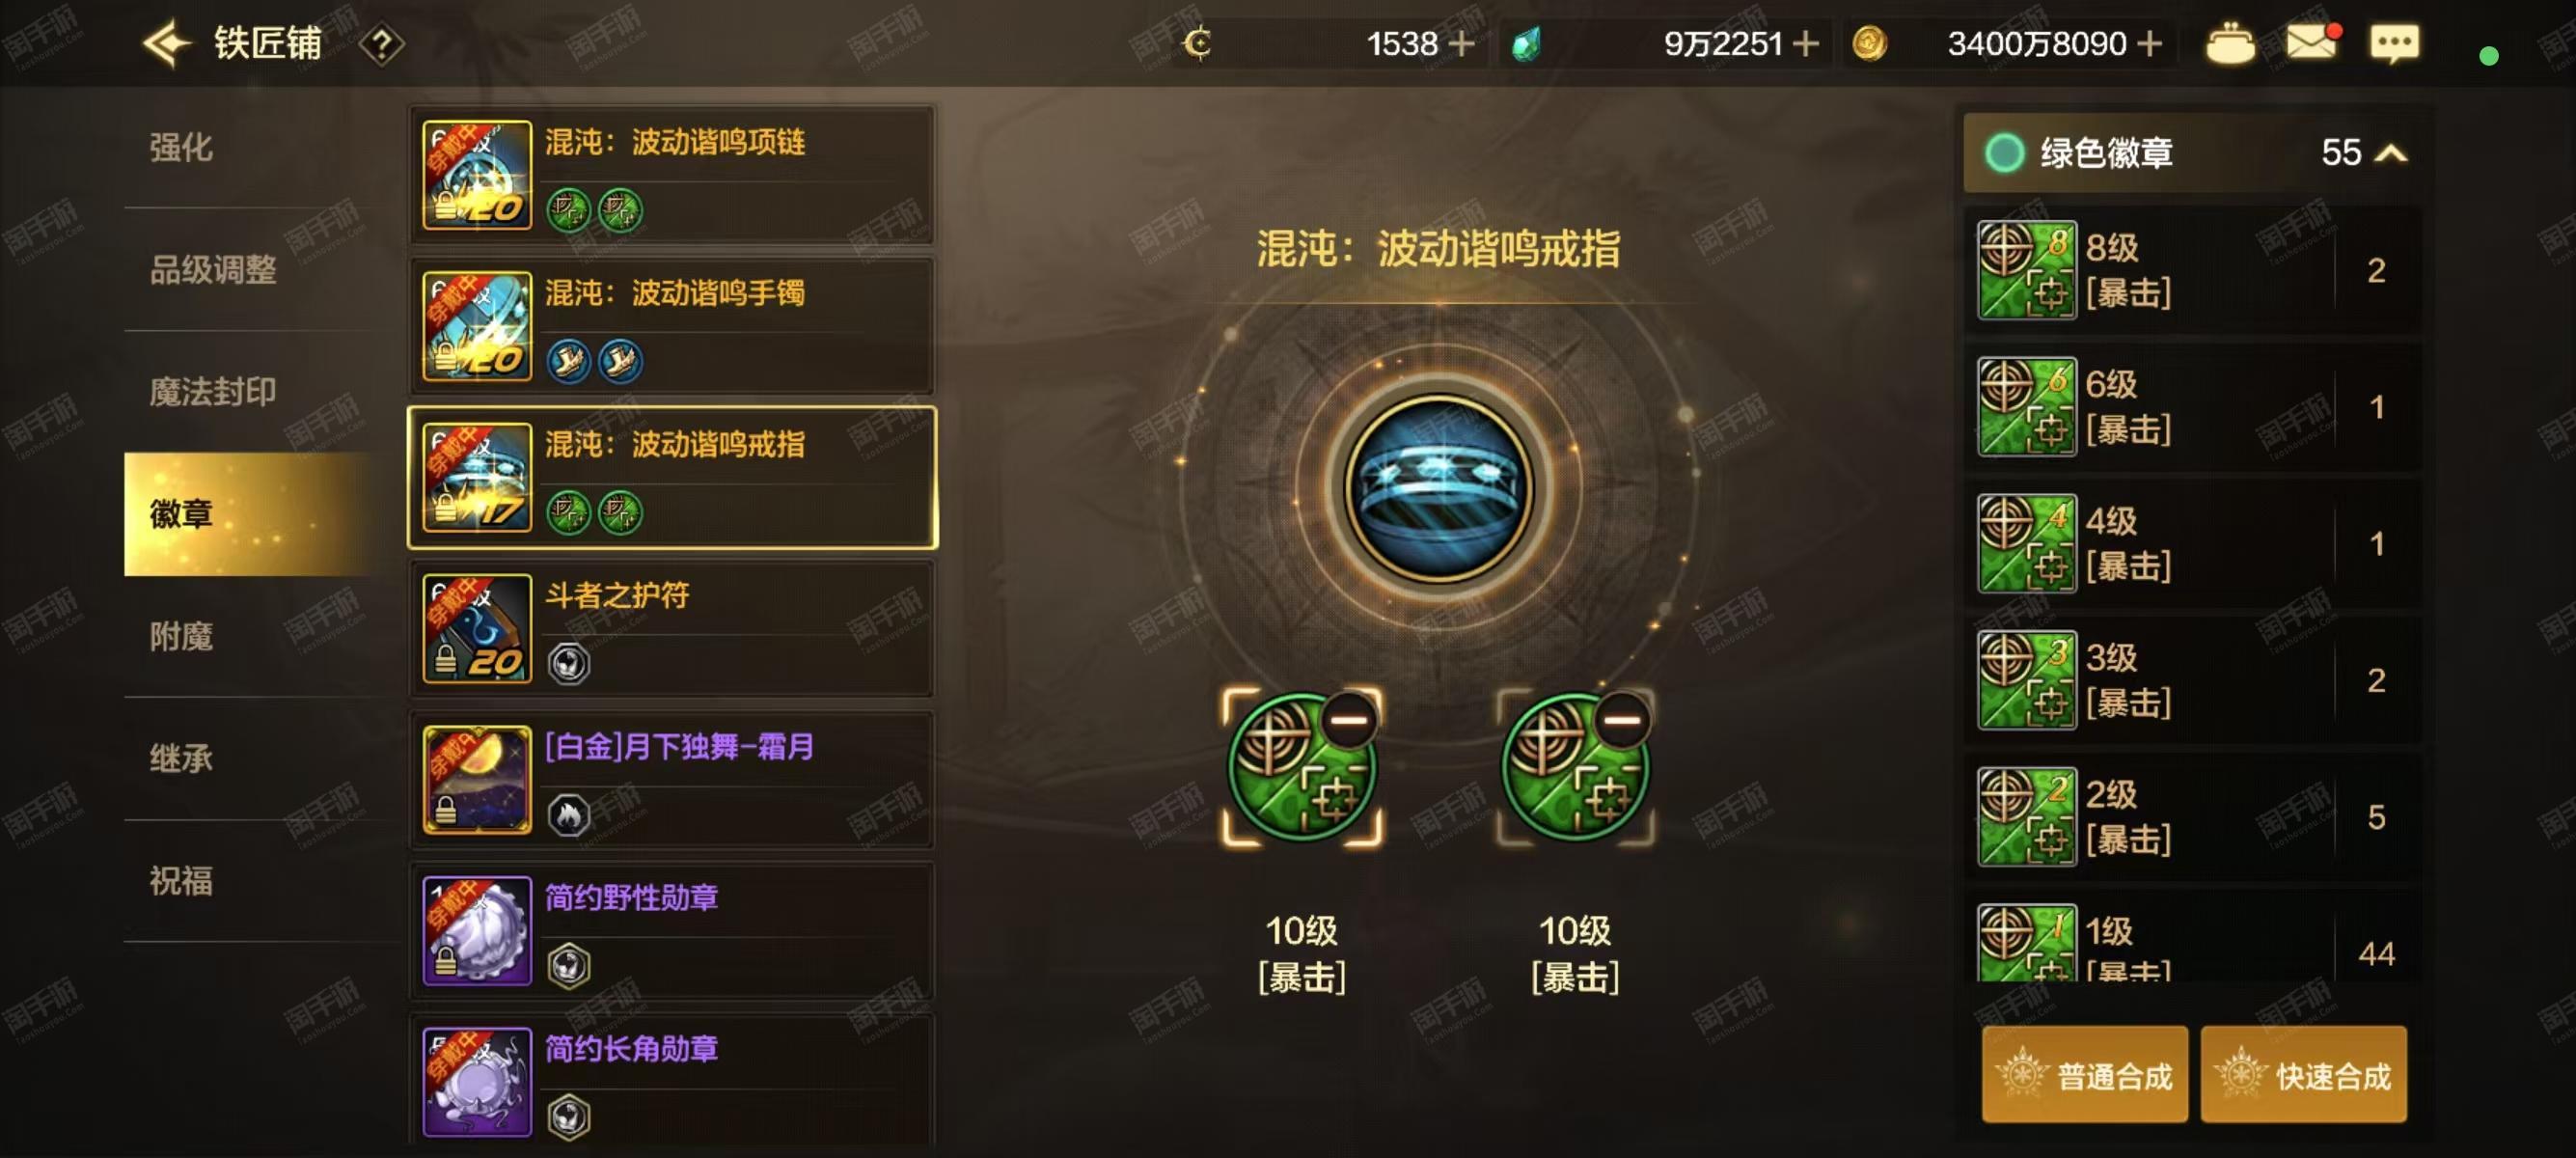Viewport: 2576px width, 1158px height.
Task: Collapse the 绿色徽章 category dropdown
Action: coord(2390,153)
